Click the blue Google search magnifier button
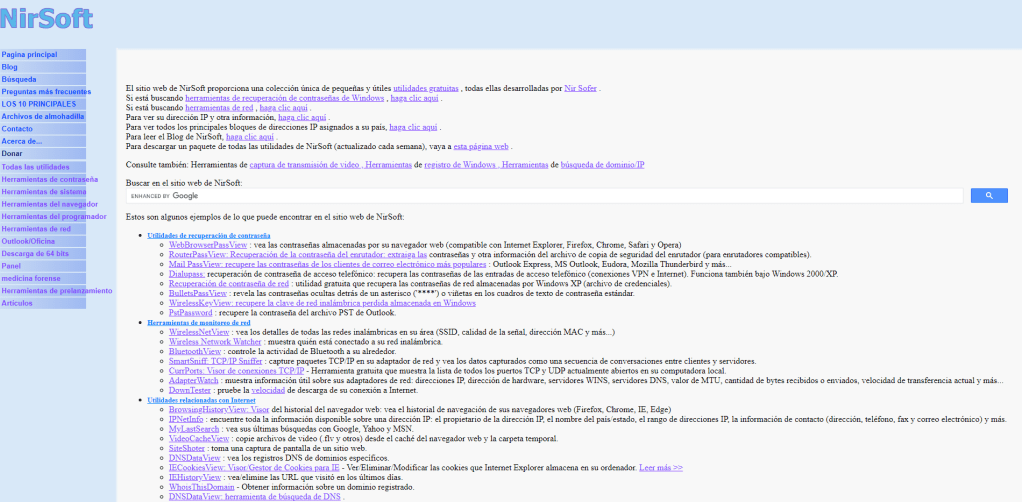 pyautogui.click(x=989, y=196)
